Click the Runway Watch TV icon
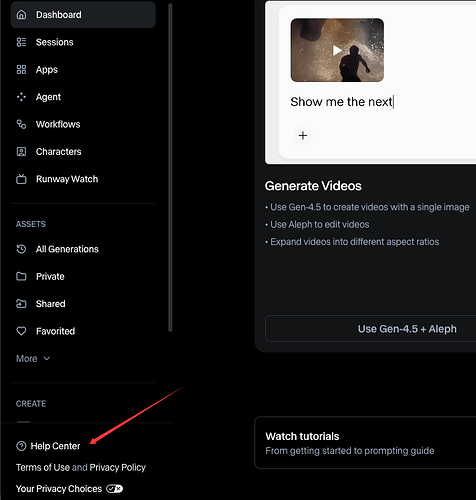 click(21, 179)
